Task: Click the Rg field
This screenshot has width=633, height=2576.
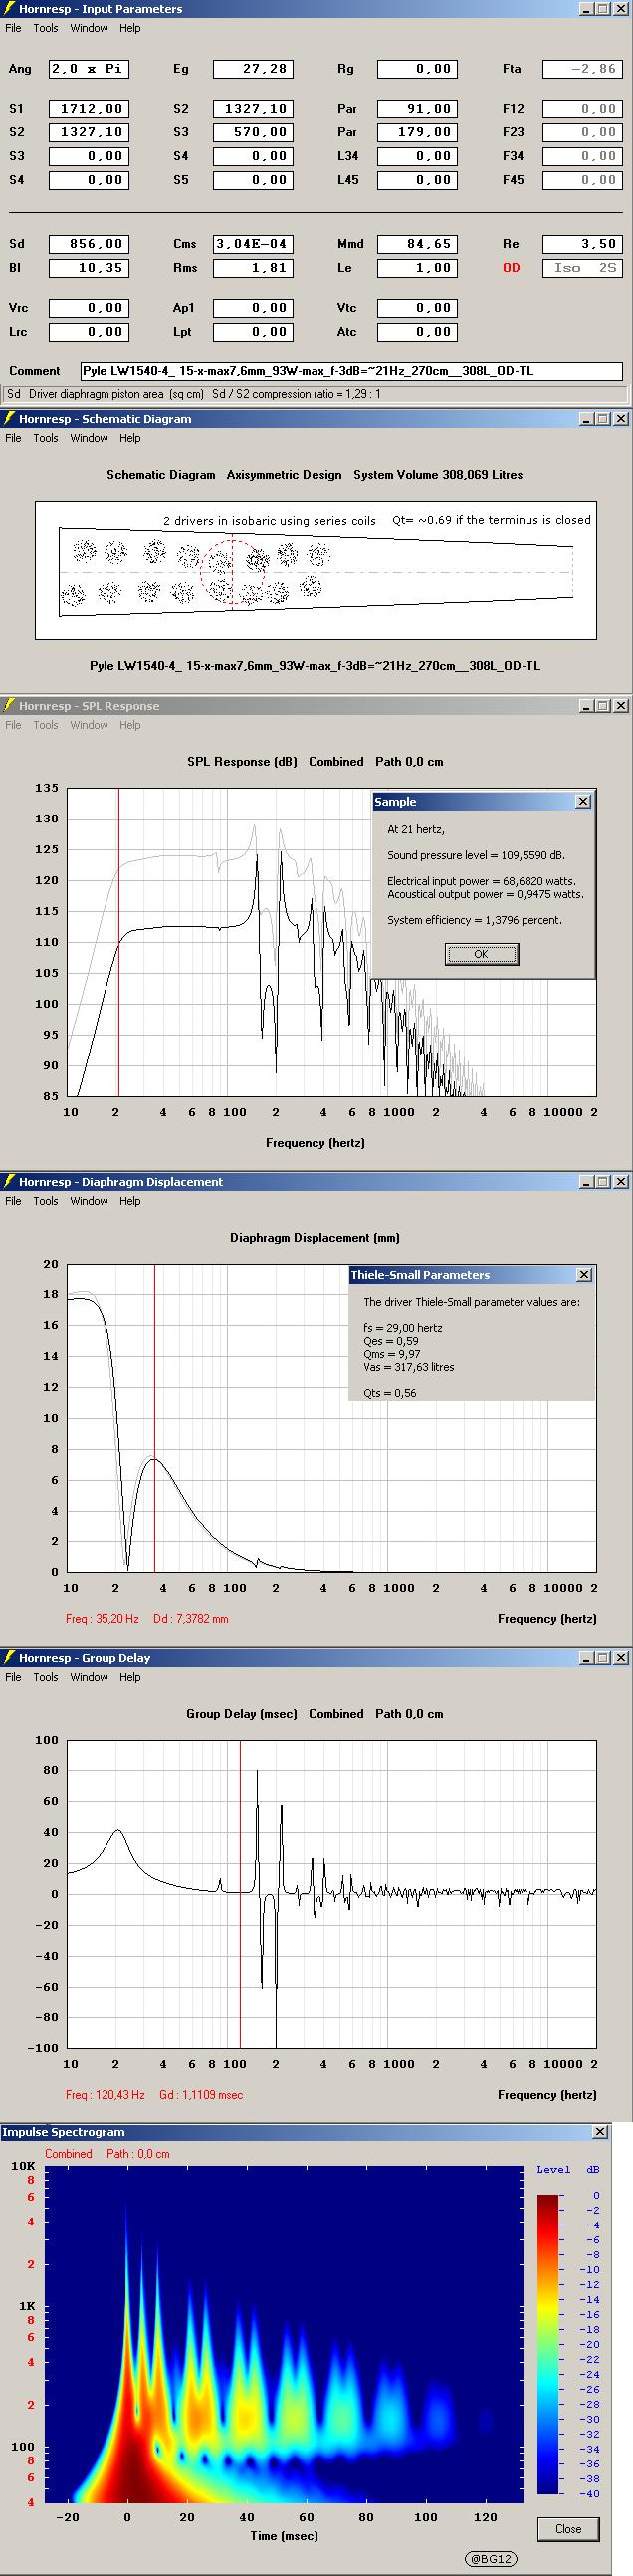Action: [x=417, y=69]
